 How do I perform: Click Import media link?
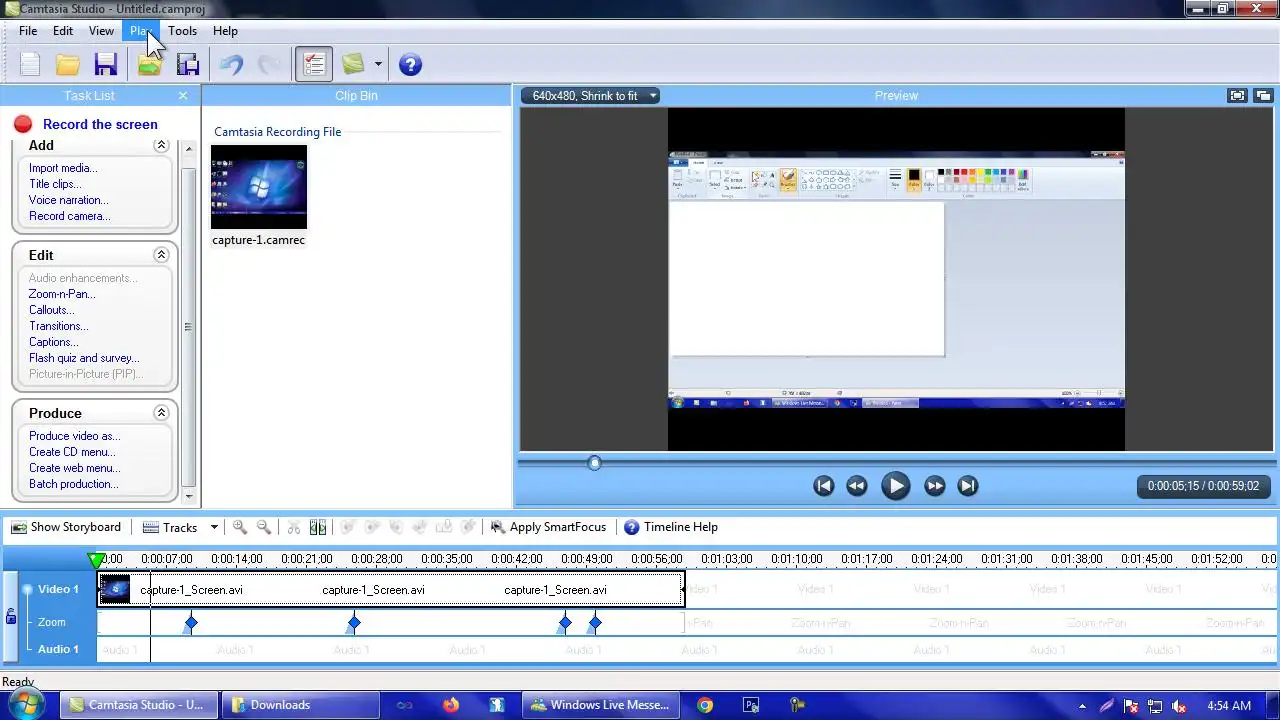[63, 168]
